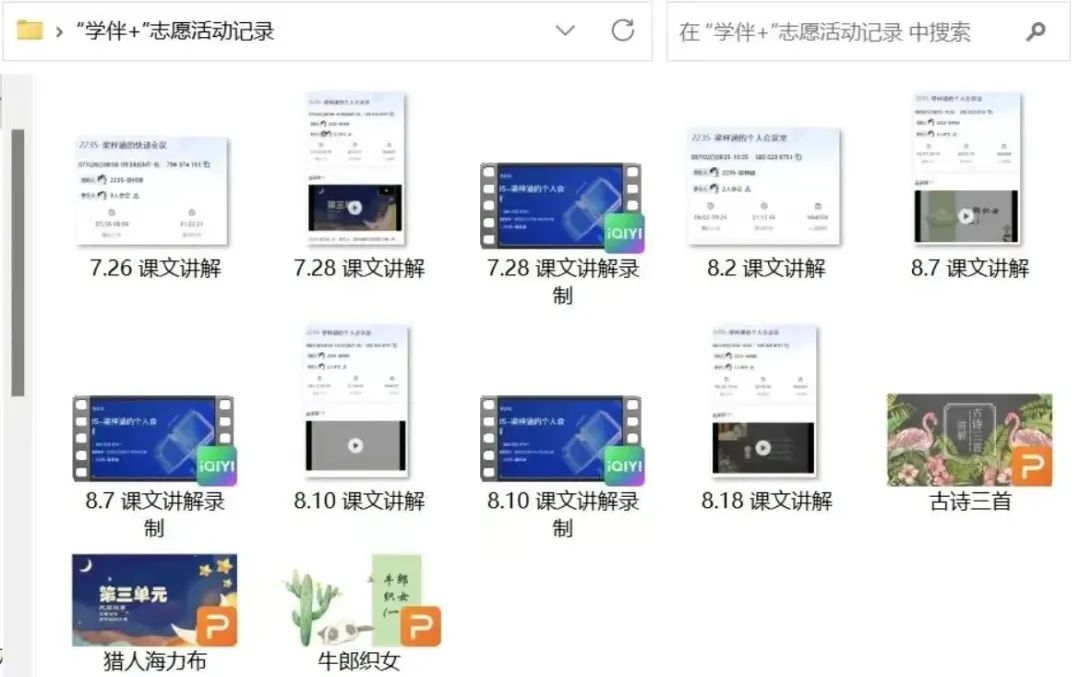
Task: Select the 8.7 课文讲解录制 video file
Action: tap(153, 439)
